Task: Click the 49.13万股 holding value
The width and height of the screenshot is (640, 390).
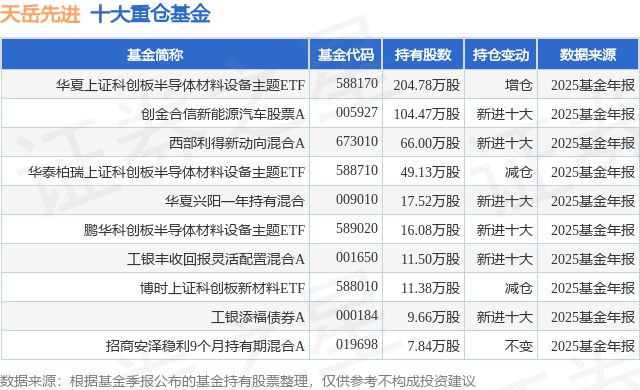Action: [430, 172]
